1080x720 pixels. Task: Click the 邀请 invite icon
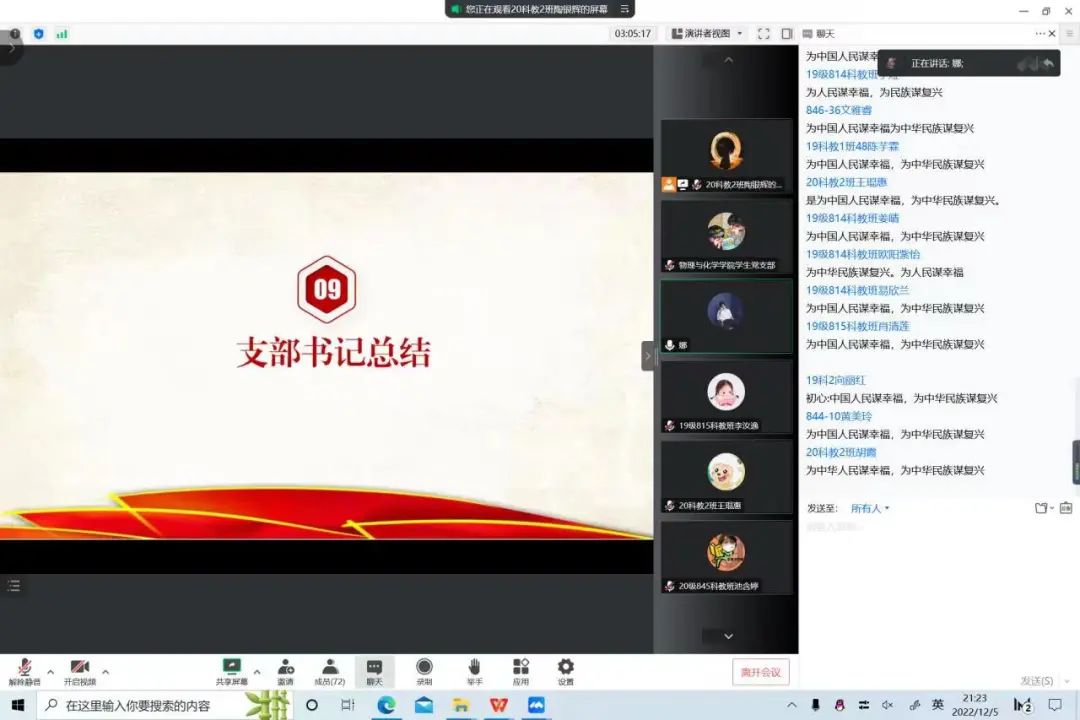(285, 670)
